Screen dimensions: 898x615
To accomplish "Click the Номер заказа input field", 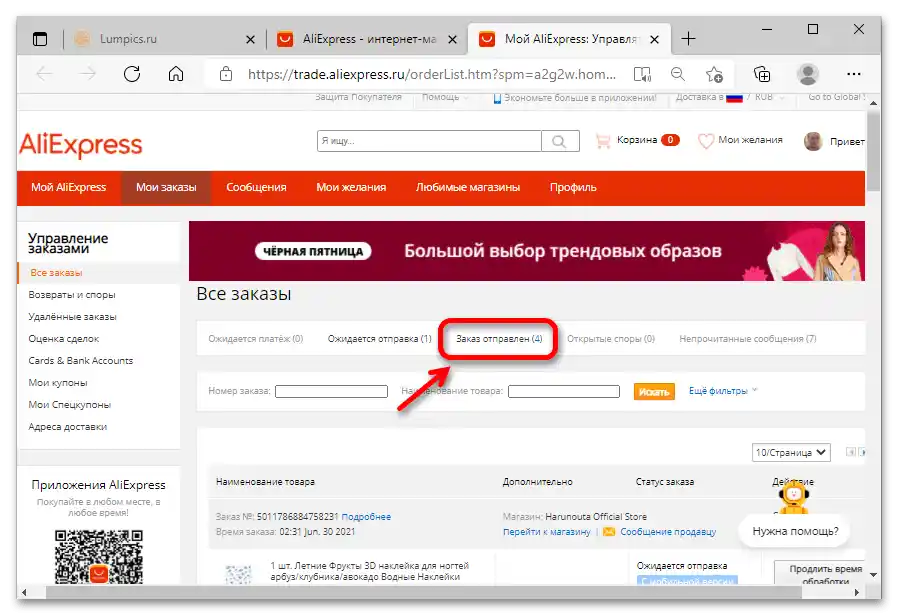I will pos(331,391).
